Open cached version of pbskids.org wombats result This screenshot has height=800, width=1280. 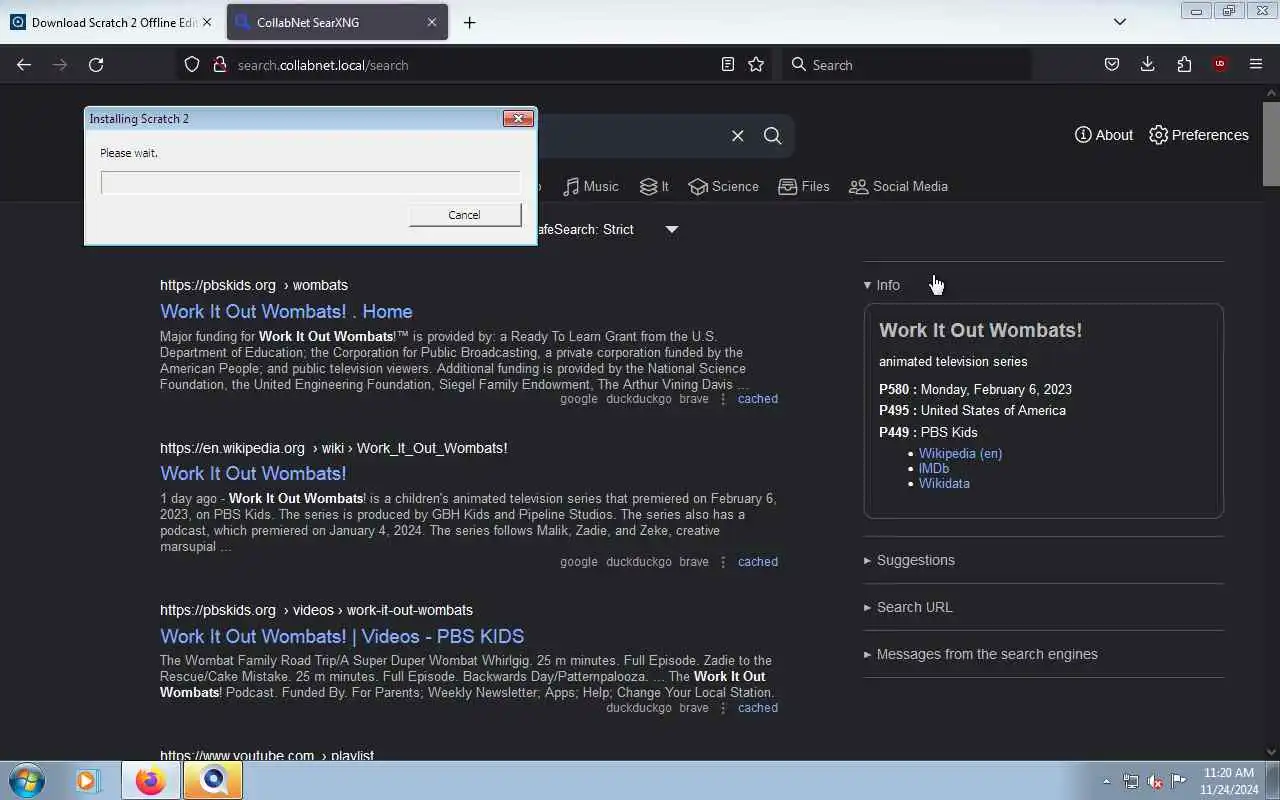[x=757, y=399]
